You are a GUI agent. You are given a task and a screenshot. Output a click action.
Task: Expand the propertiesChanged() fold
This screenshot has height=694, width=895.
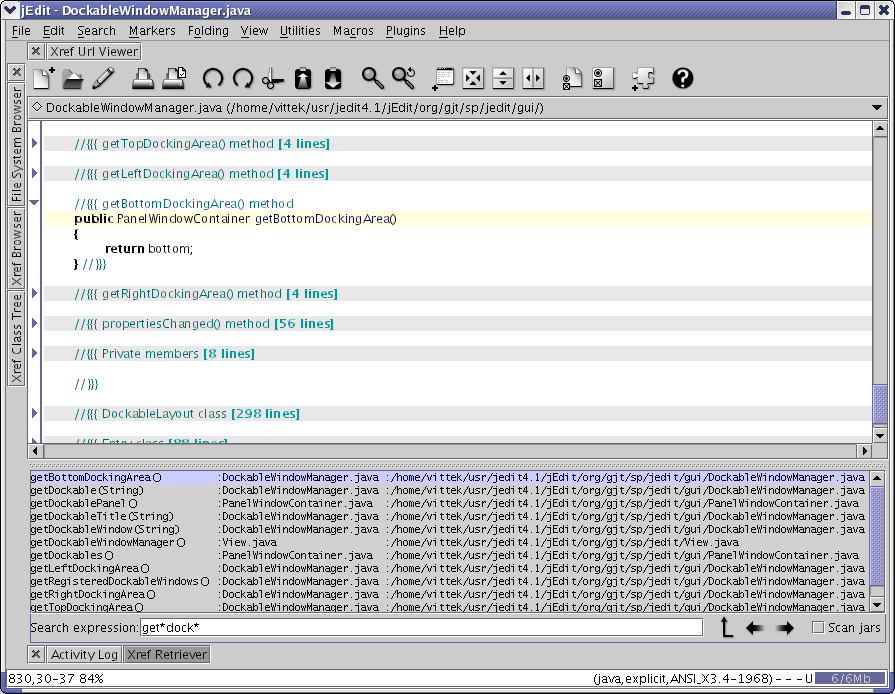click(x=34, y=323)
